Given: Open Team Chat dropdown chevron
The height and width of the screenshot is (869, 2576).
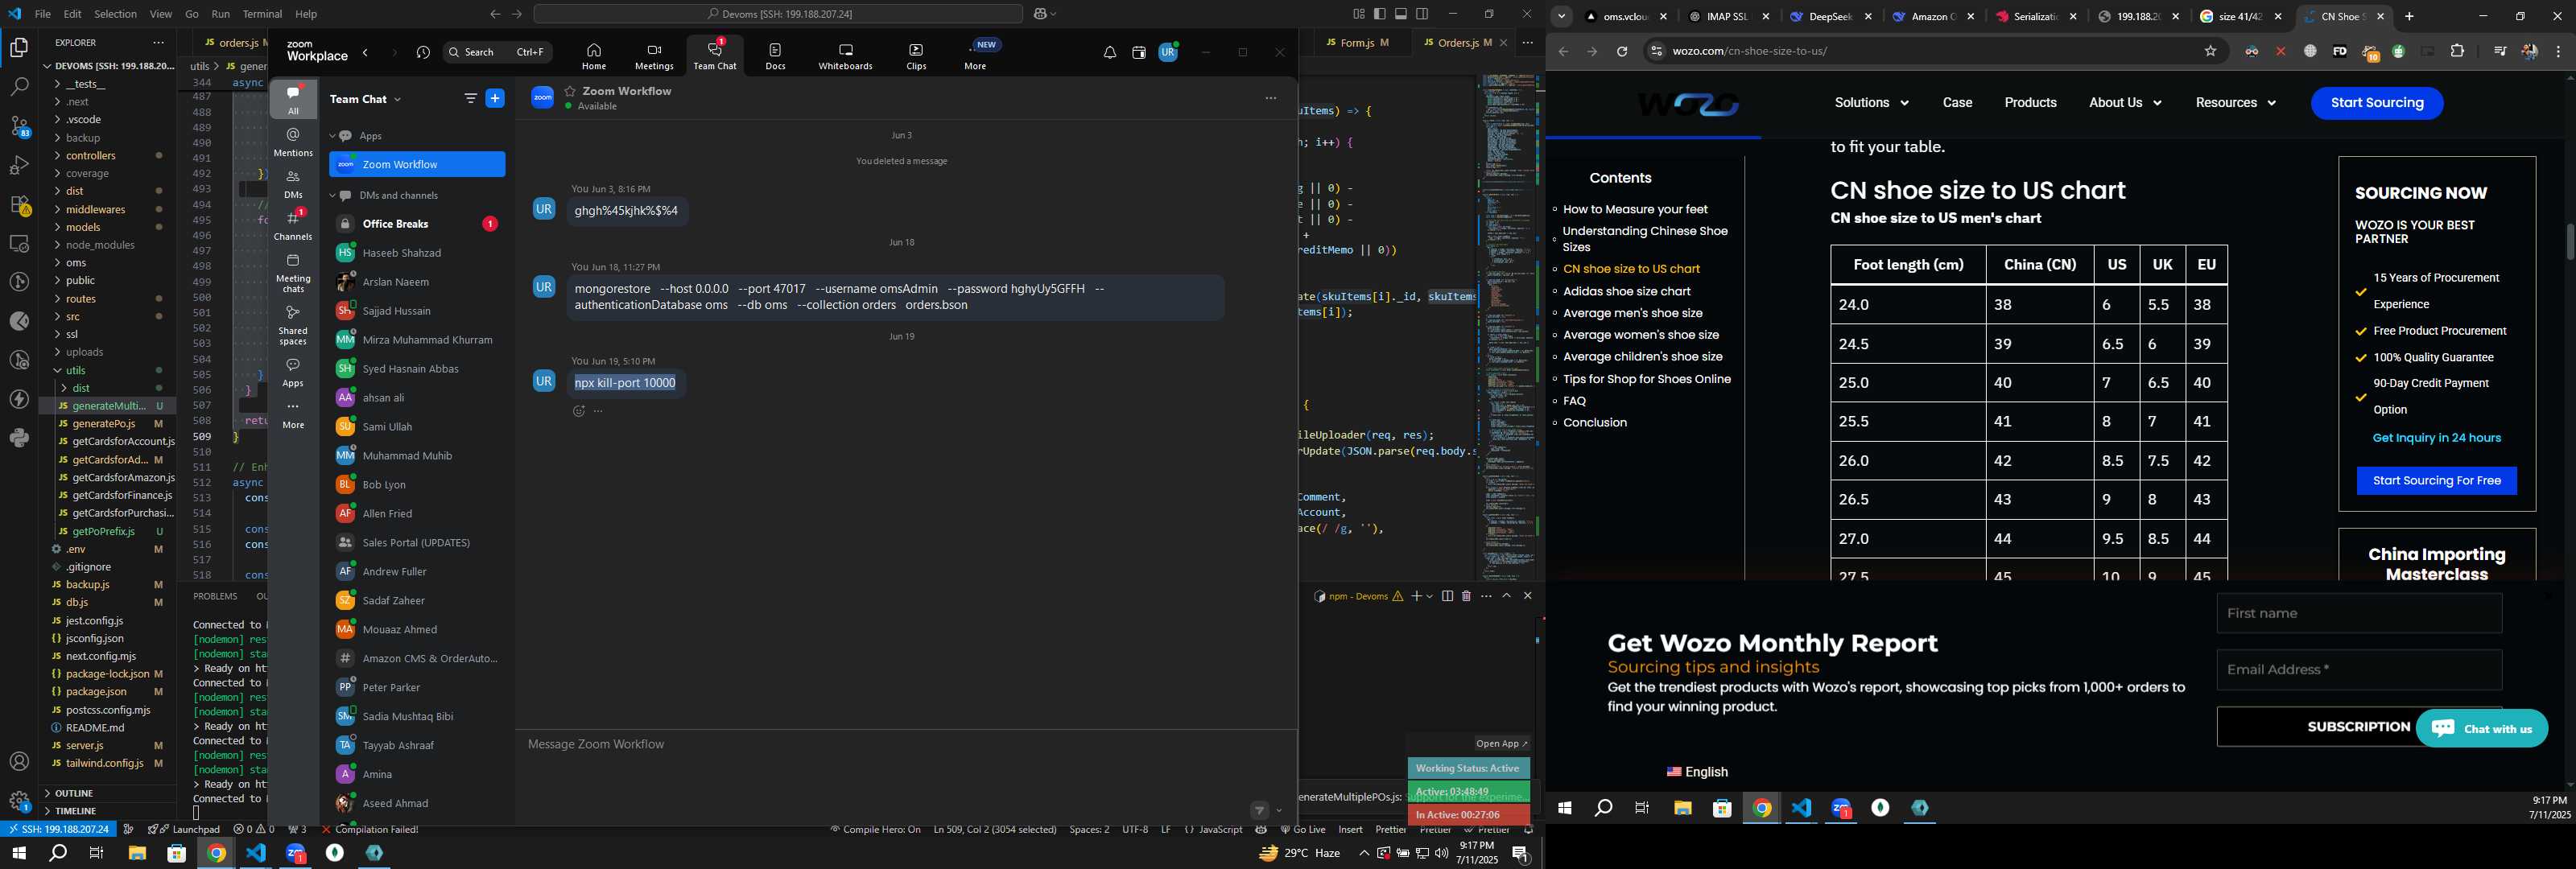Looking at the screenshot, I should (398, 100).
